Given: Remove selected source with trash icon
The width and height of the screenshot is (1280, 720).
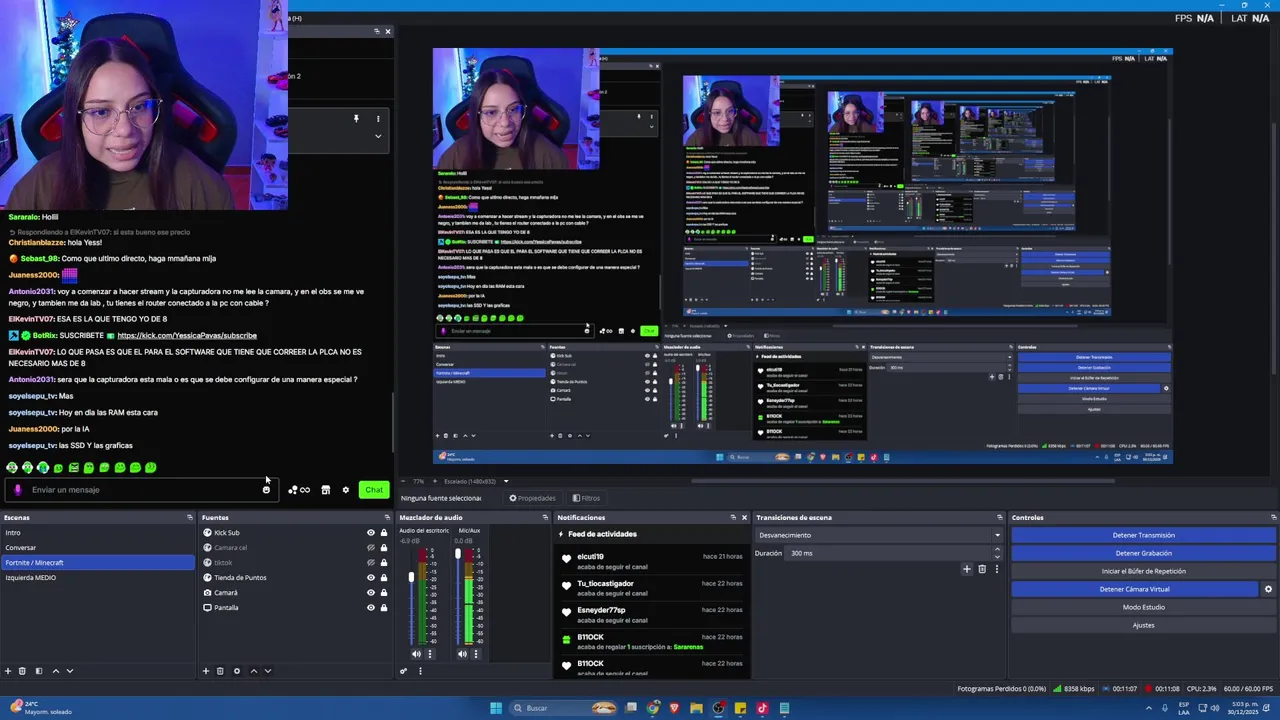Looking at the screenshot, I should 220,671.
